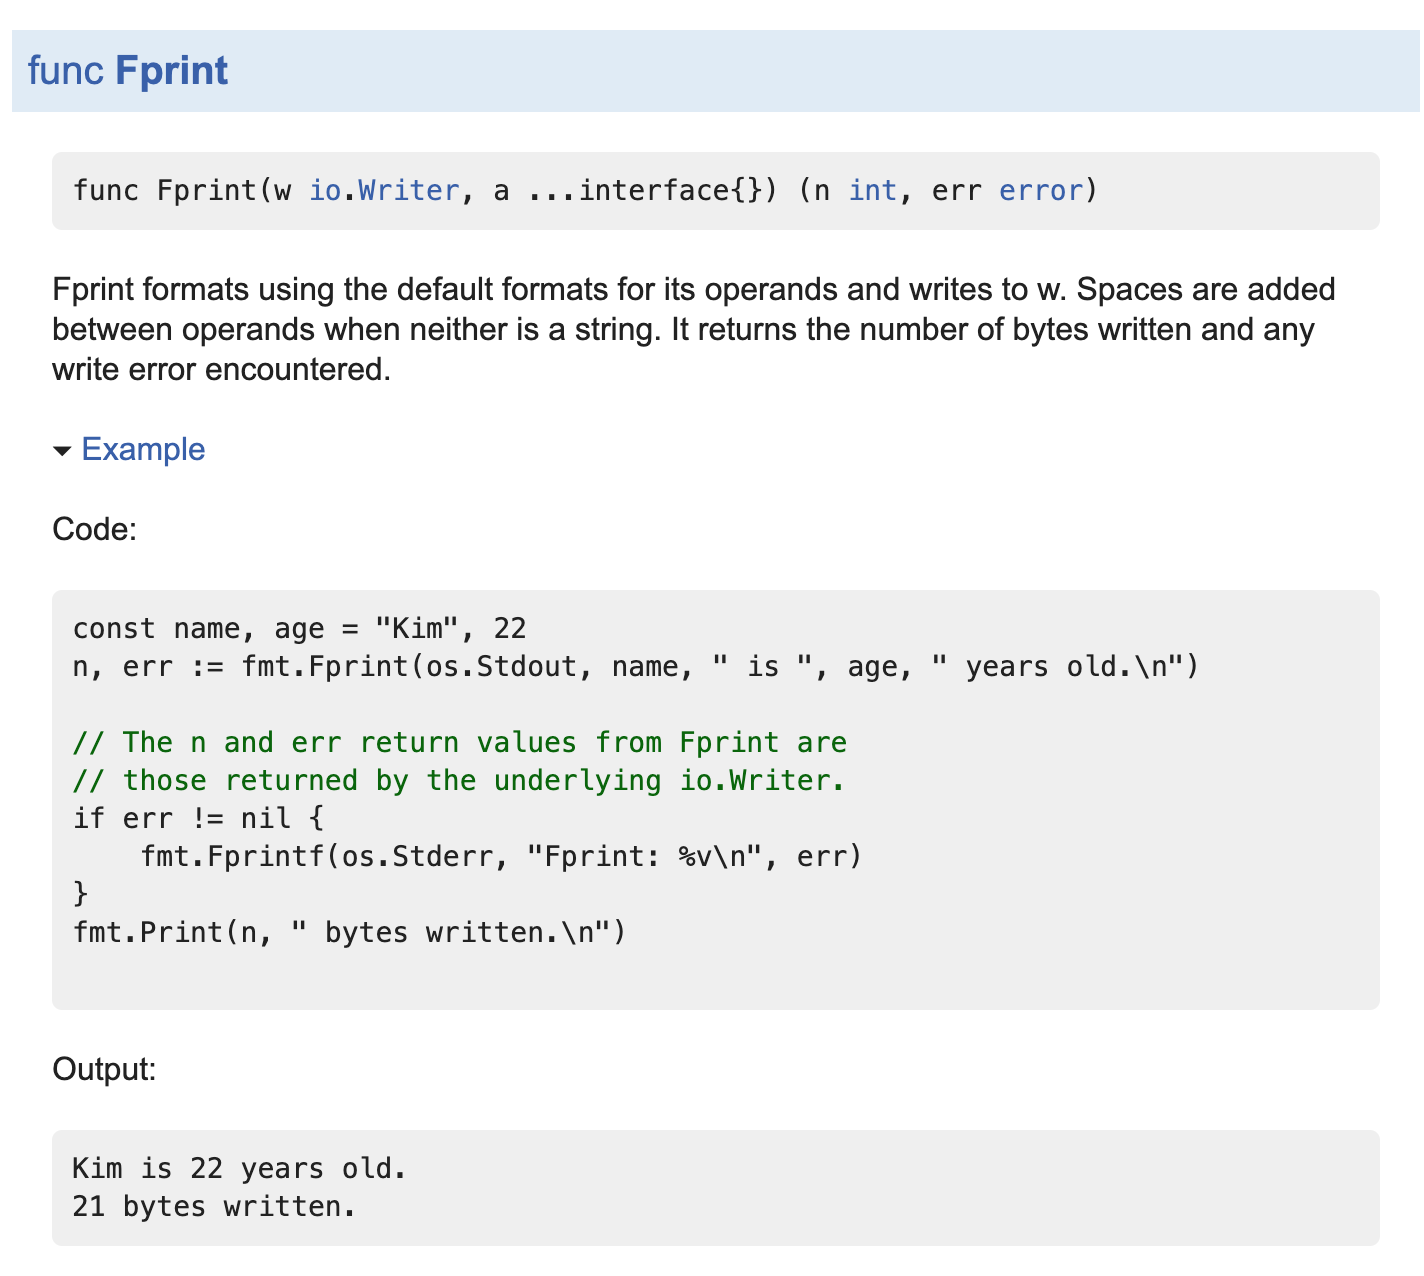The height and width of the screenshot is (1276, 1424).
Task: Follow the io package link in signature
Action: coord(324,190)
